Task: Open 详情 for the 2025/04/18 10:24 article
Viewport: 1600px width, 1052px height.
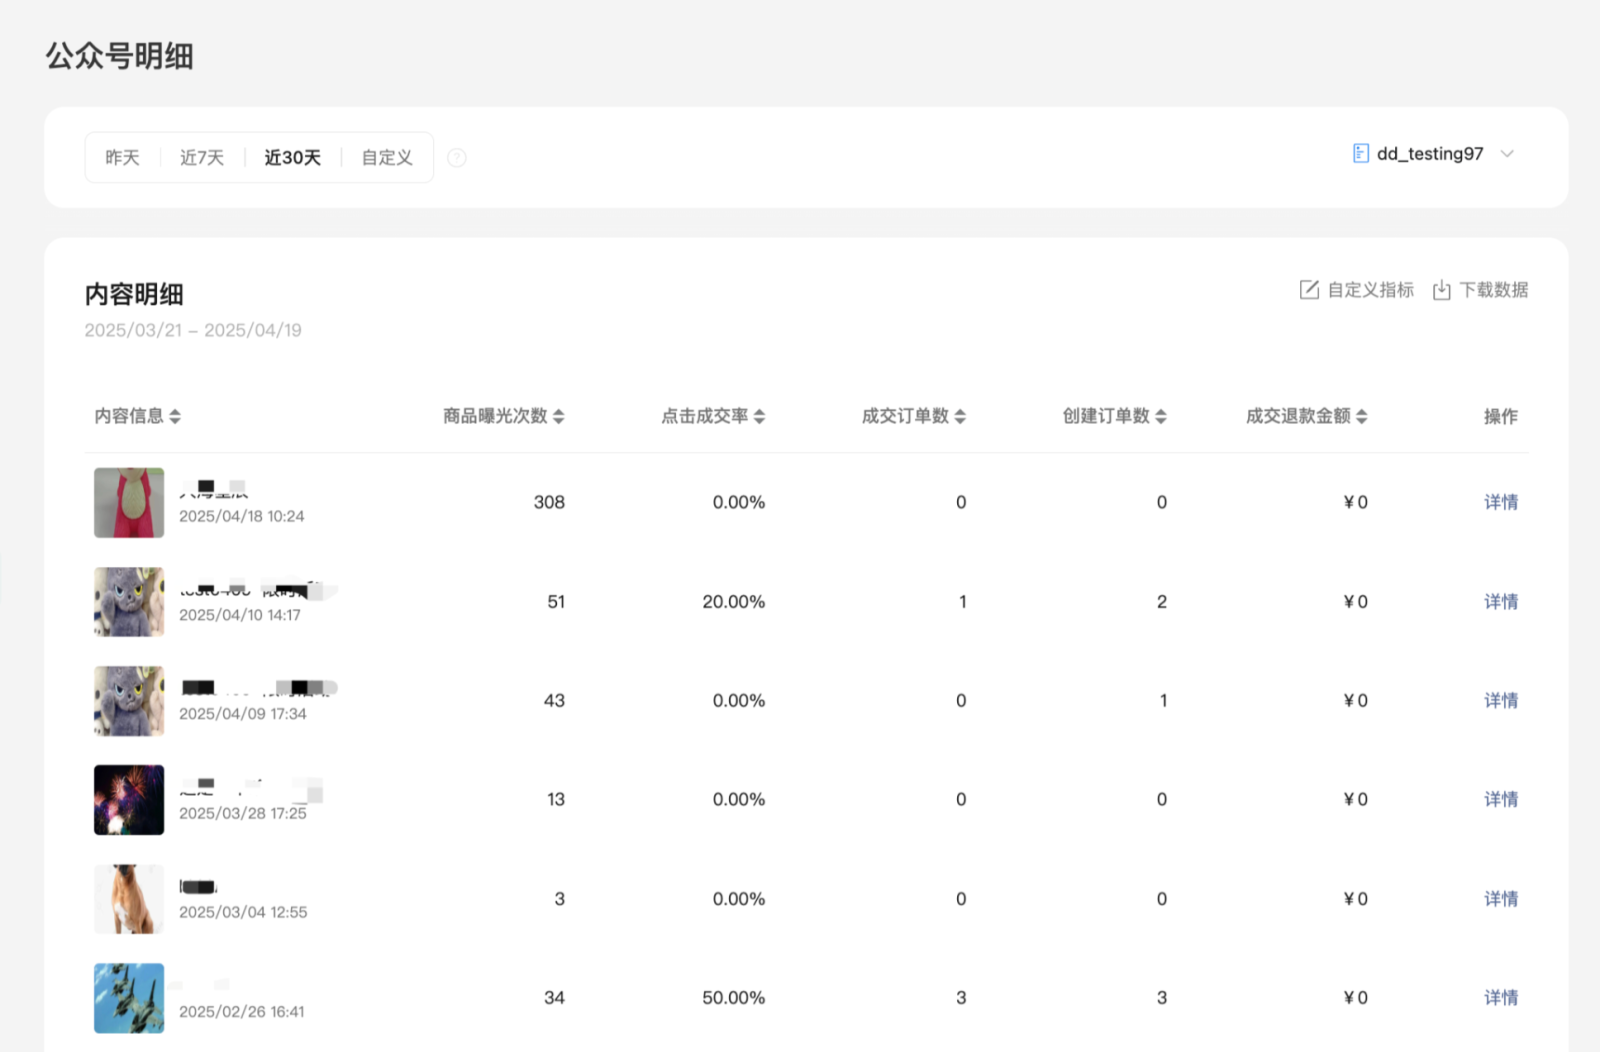Action: pyautogui.click(x=1500, y=502)
